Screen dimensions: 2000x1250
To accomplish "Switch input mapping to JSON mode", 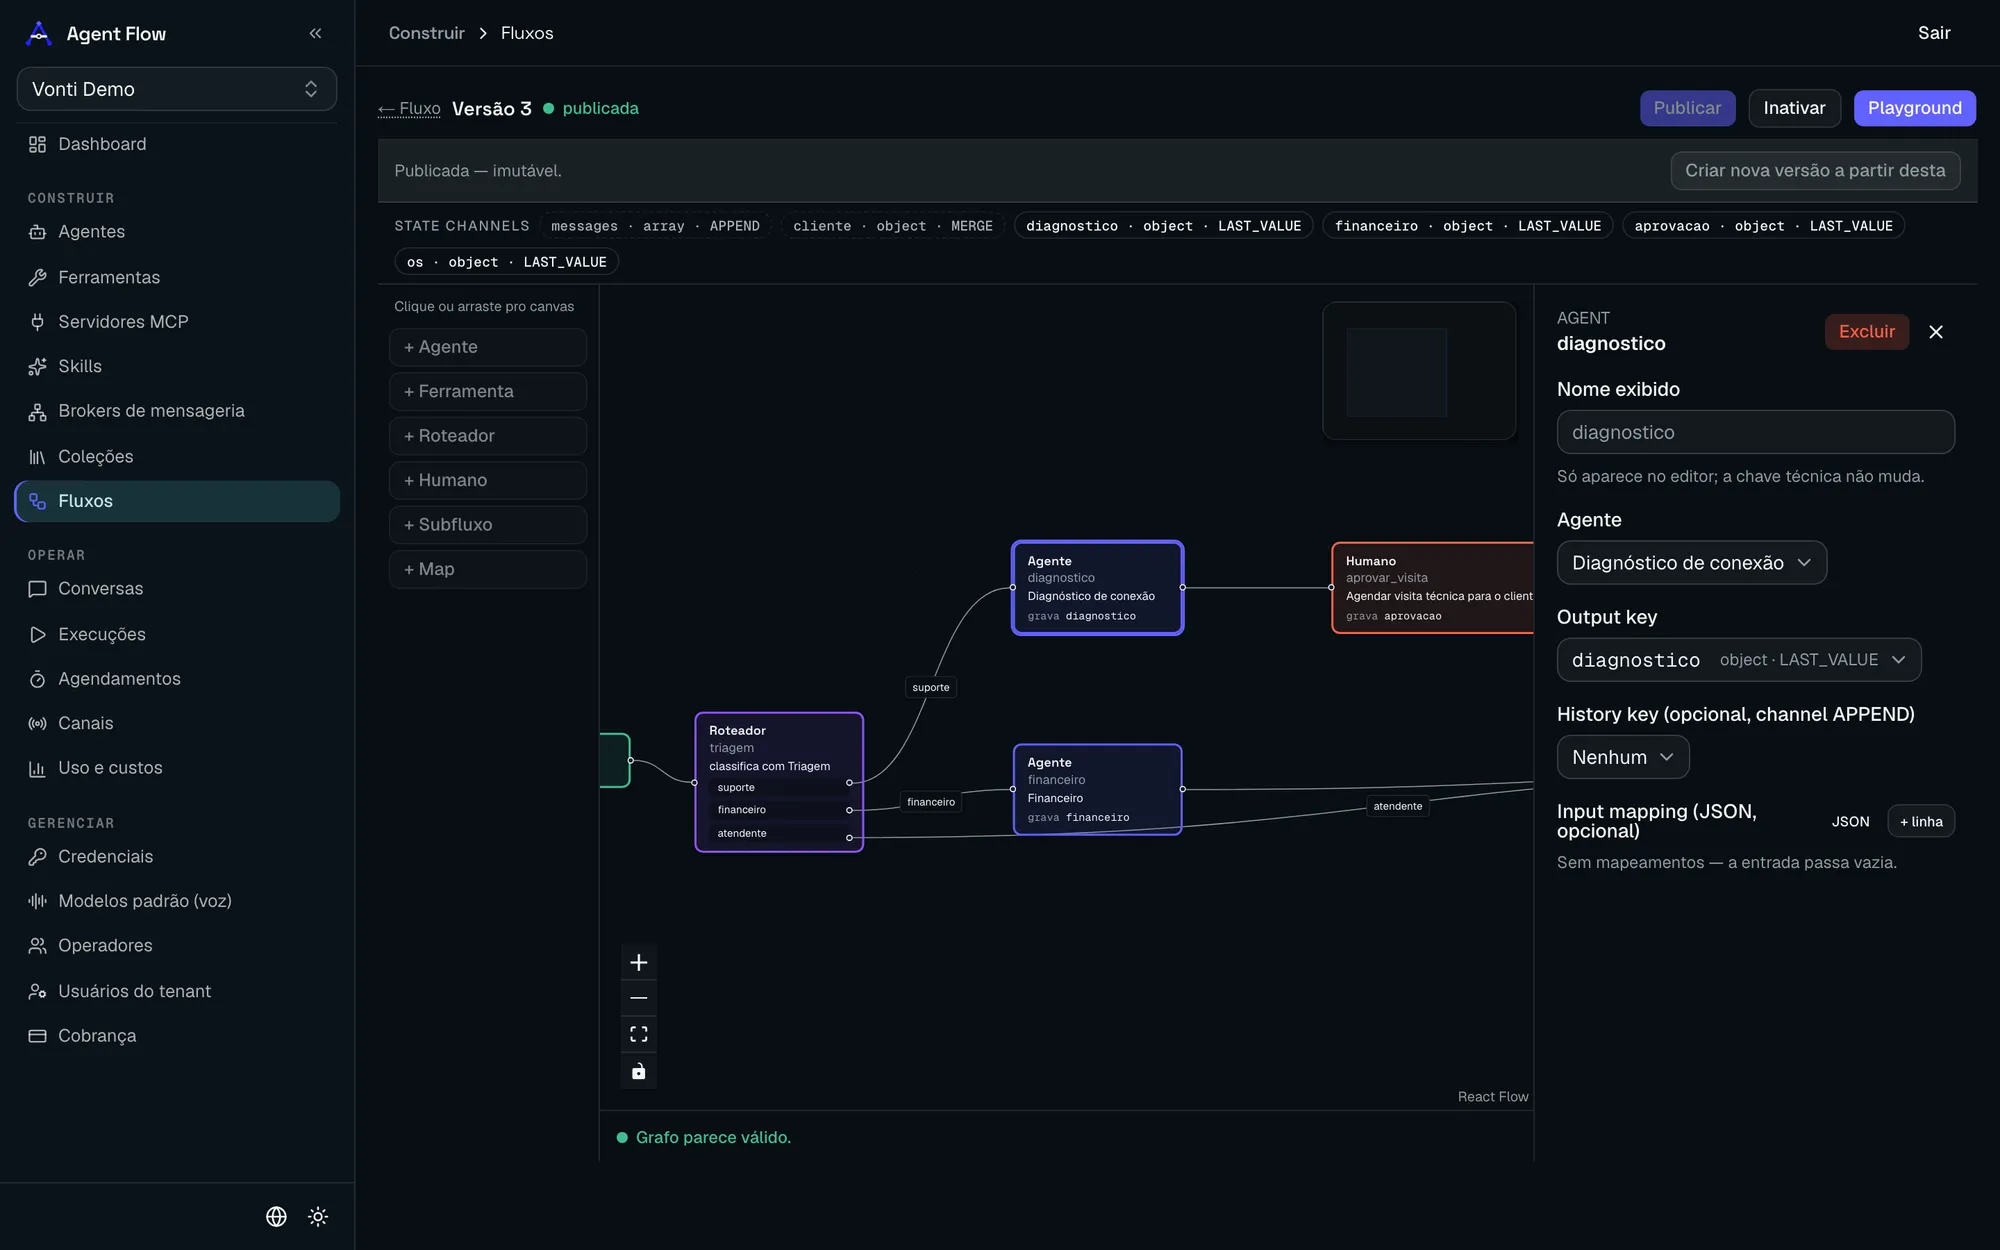I will coord(1850,821).
